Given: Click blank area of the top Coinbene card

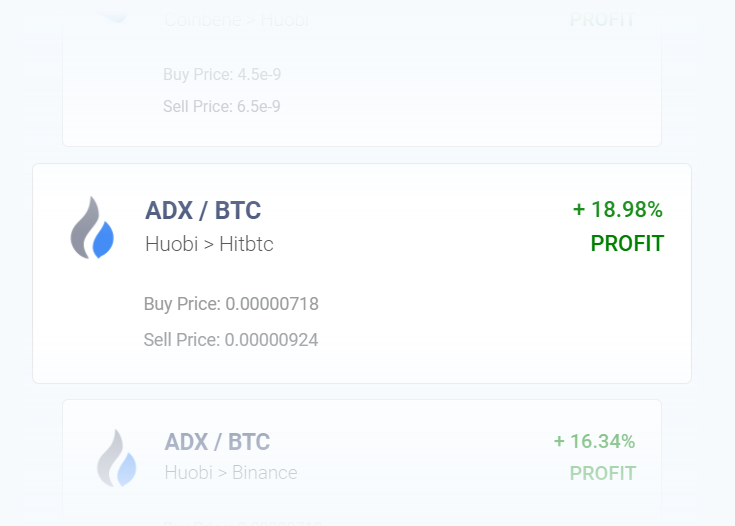Looking at the screenshot, I should click(x=445, y=84).
